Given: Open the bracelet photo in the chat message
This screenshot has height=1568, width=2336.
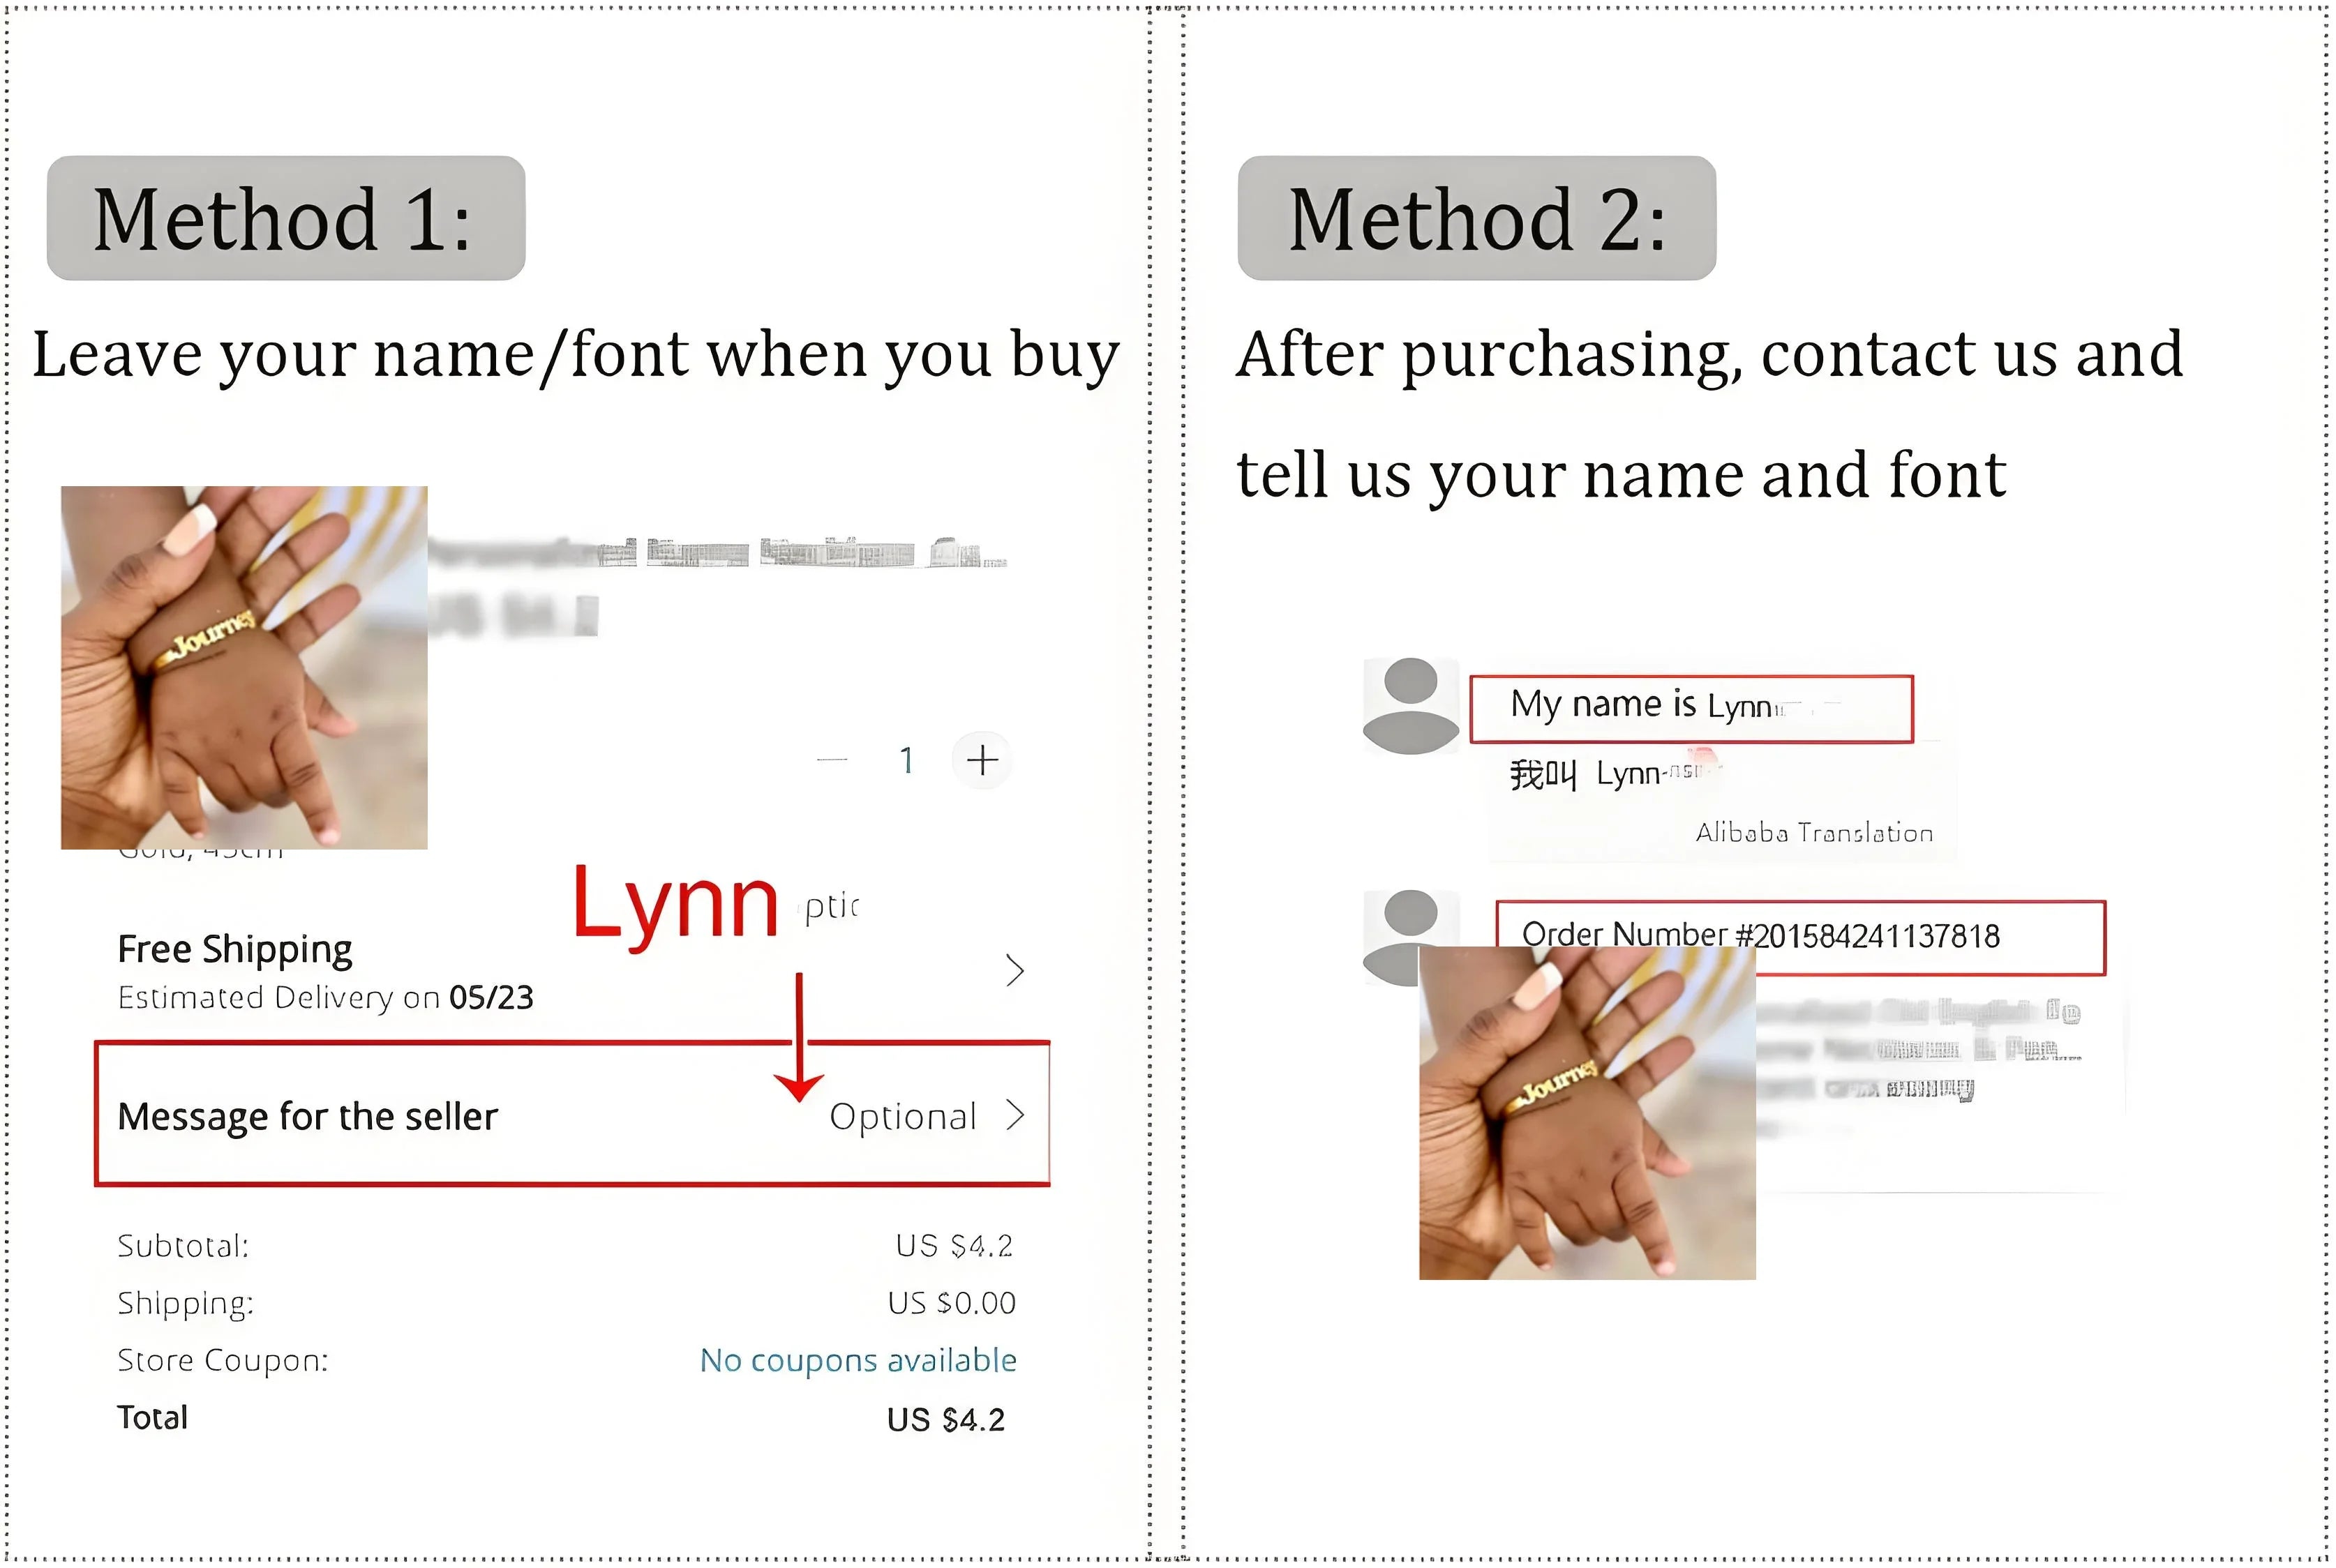Looking at the screenshot, I should (1587, 1113).
